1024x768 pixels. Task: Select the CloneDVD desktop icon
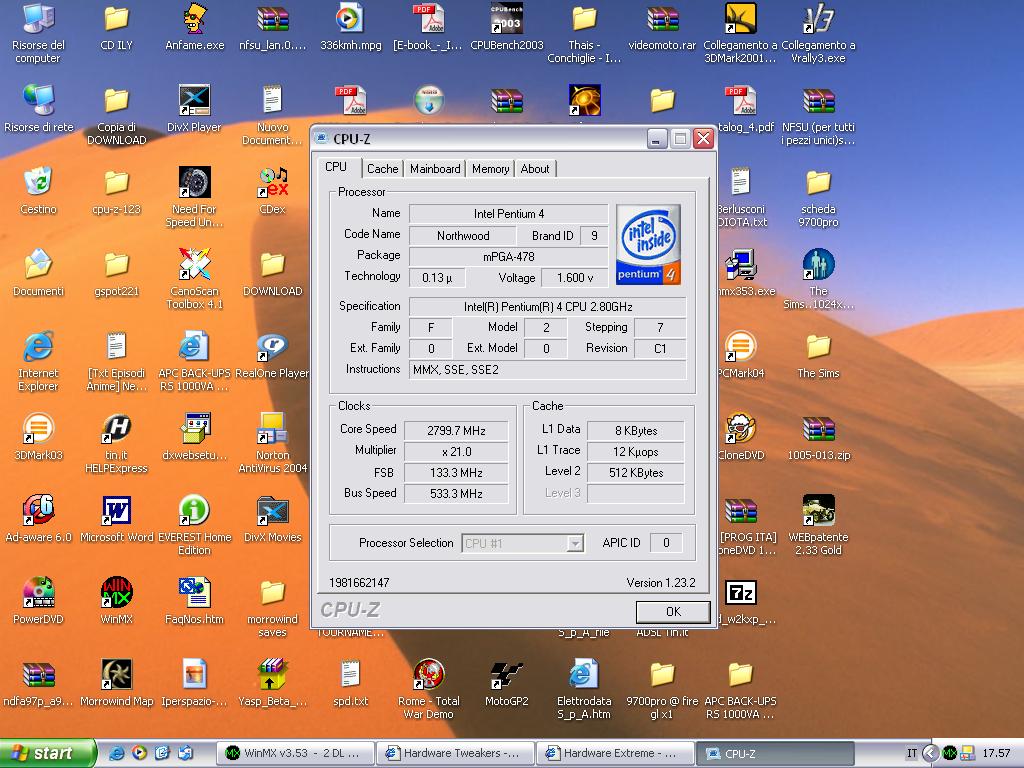coord(741,437)
